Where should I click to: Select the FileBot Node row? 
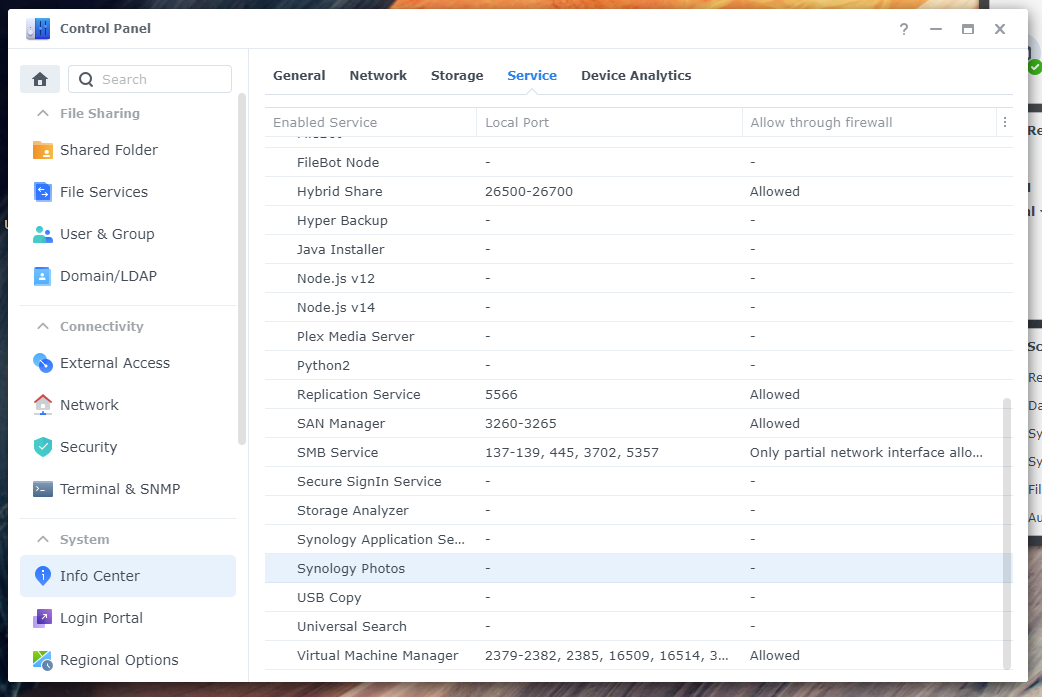coord(639,162)
